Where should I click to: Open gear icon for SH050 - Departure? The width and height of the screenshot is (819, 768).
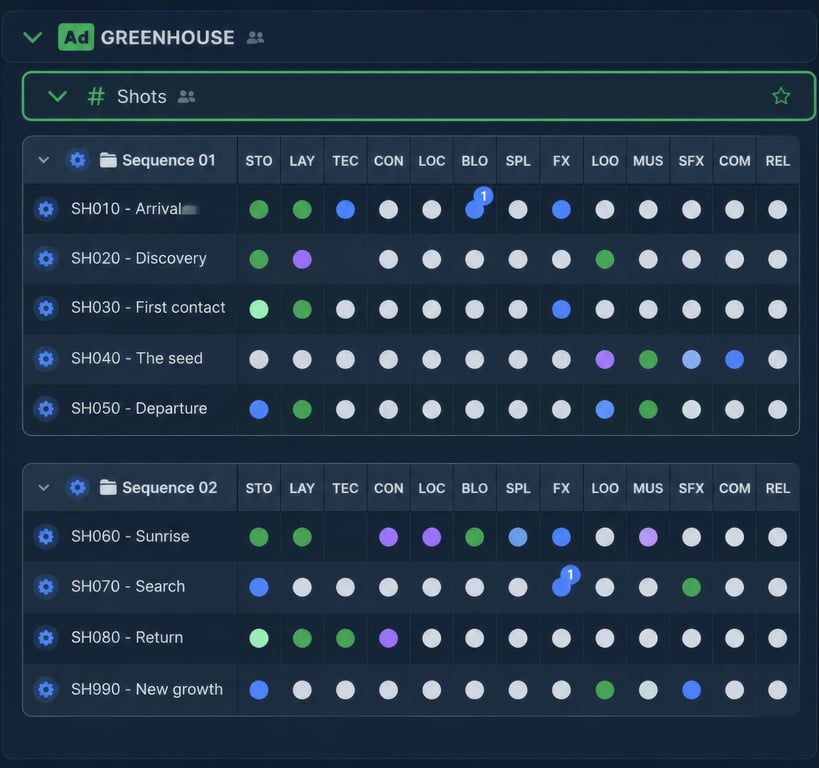pos(46,408)
